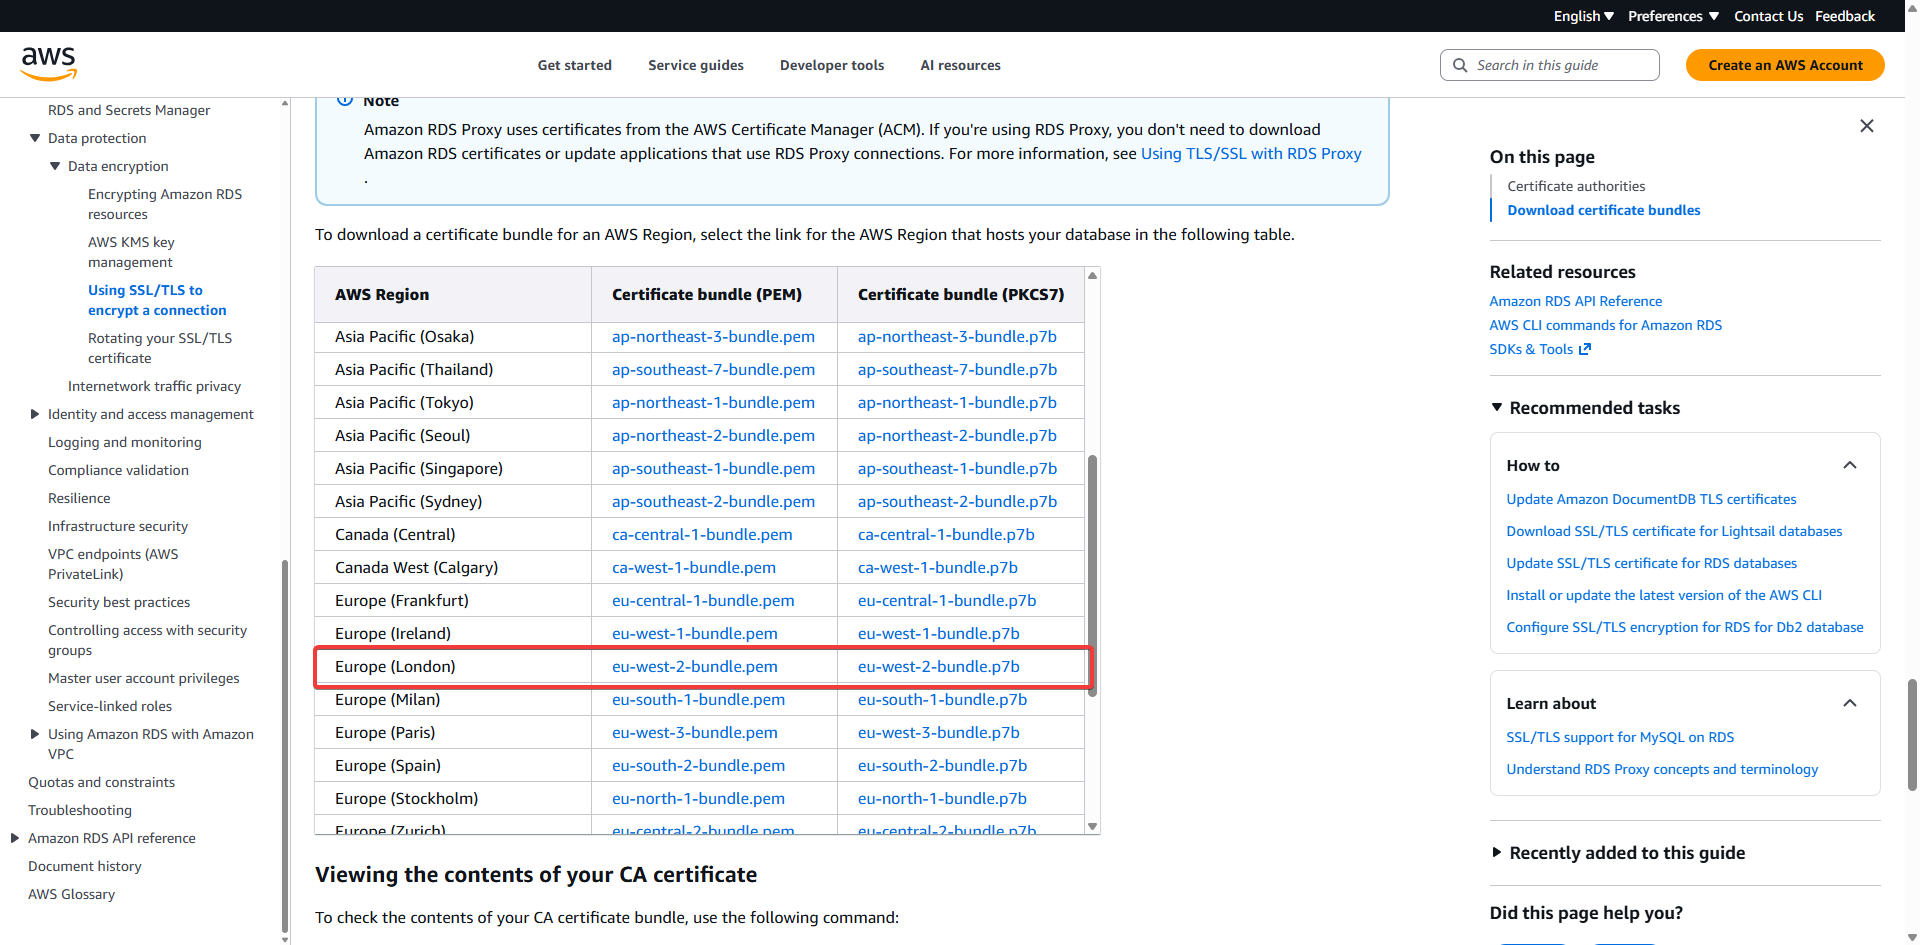Download eu-central-1-bundle.pem
Image resolution: width=1920 pixels, height=945 pixels.
coord(703,601)
